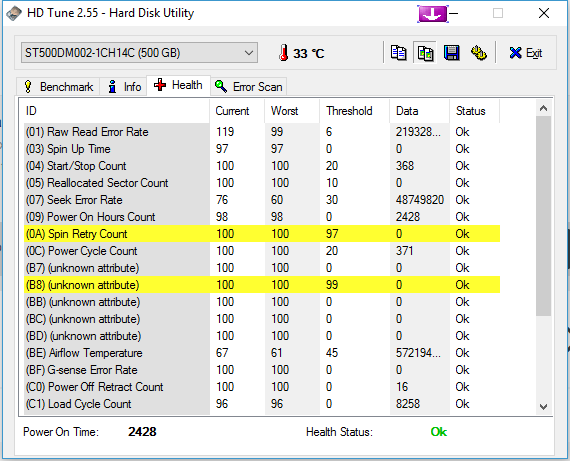The width and height of the screenshot is (570, 461).
Task: Click the floppy disk save icon
Action: click(x=451, y=53)
